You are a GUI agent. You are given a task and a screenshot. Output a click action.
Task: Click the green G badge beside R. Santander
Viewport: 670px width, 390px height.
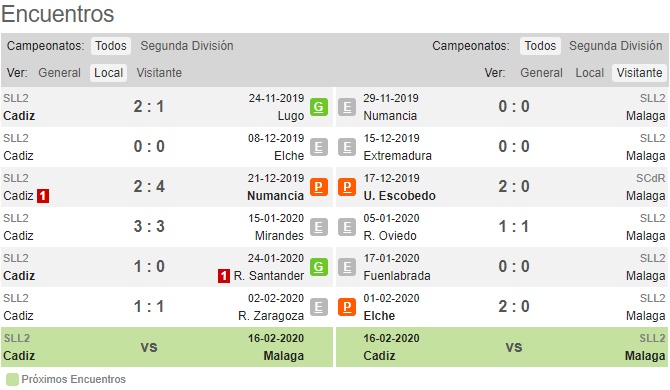319,267
